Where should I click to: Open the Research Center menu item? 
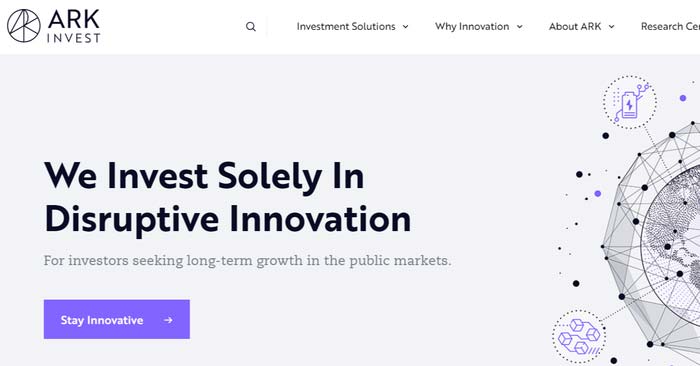(x=670, y=26)
